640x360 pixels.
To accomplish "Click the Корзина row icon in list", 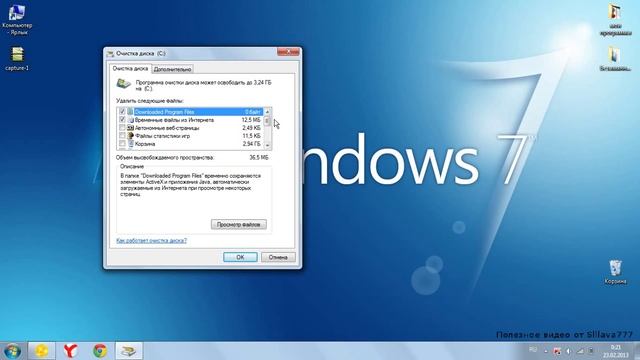I will [130, 144].
